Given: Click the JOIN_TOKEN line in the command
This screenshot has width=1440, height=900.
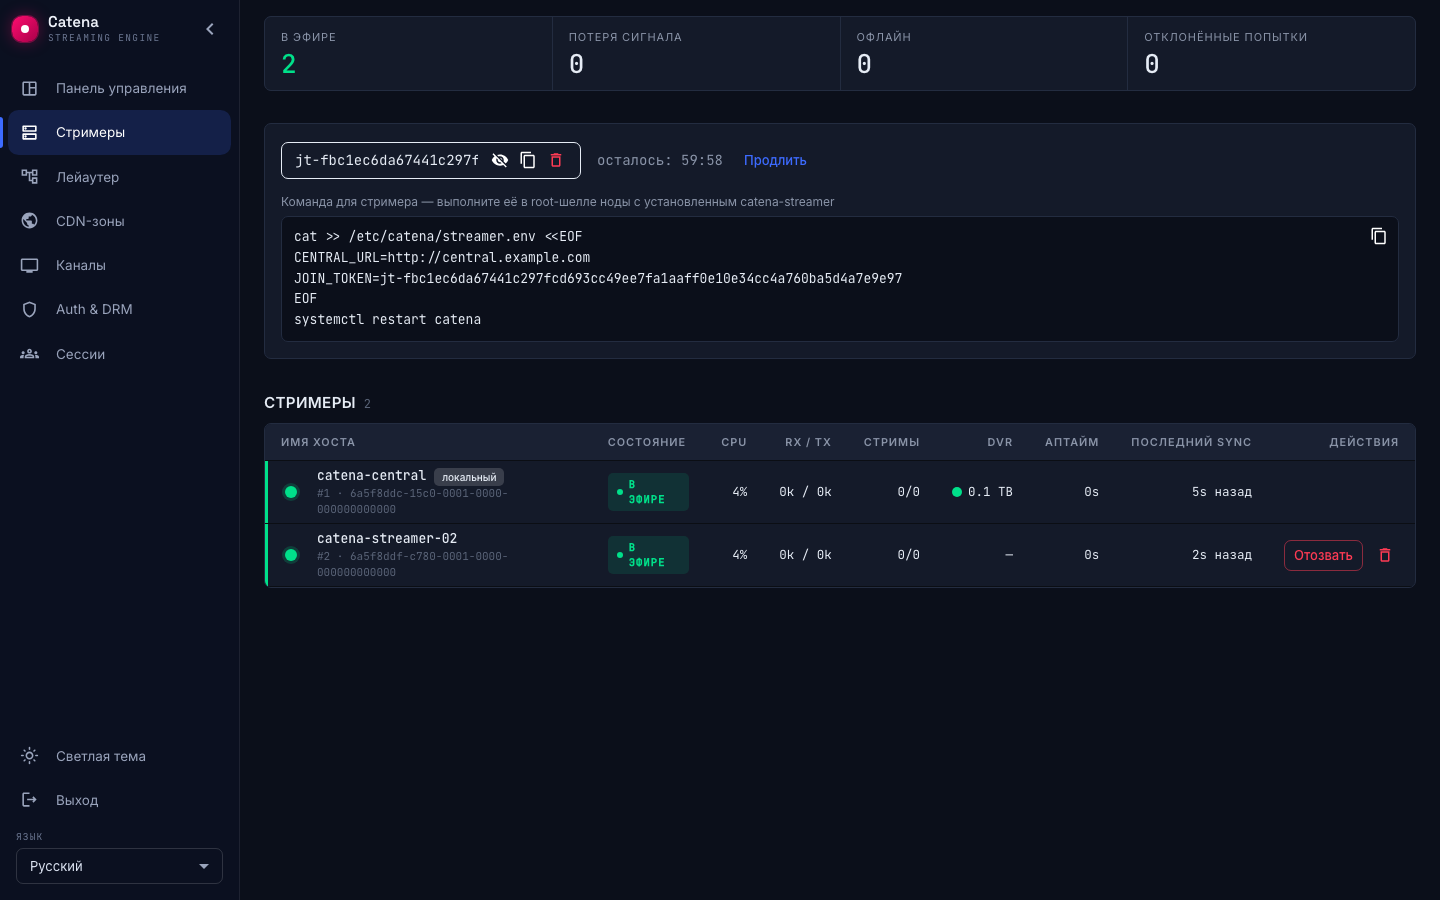Looking at the screenshot, I should tap(598, 278).
